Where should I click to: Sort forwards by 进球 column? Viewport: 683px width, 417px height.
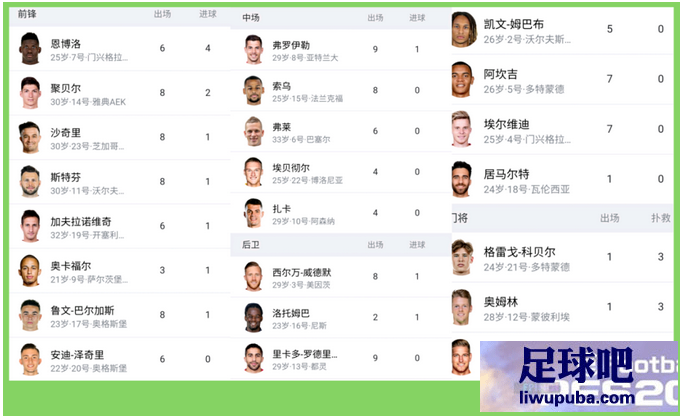pos(208,14)
